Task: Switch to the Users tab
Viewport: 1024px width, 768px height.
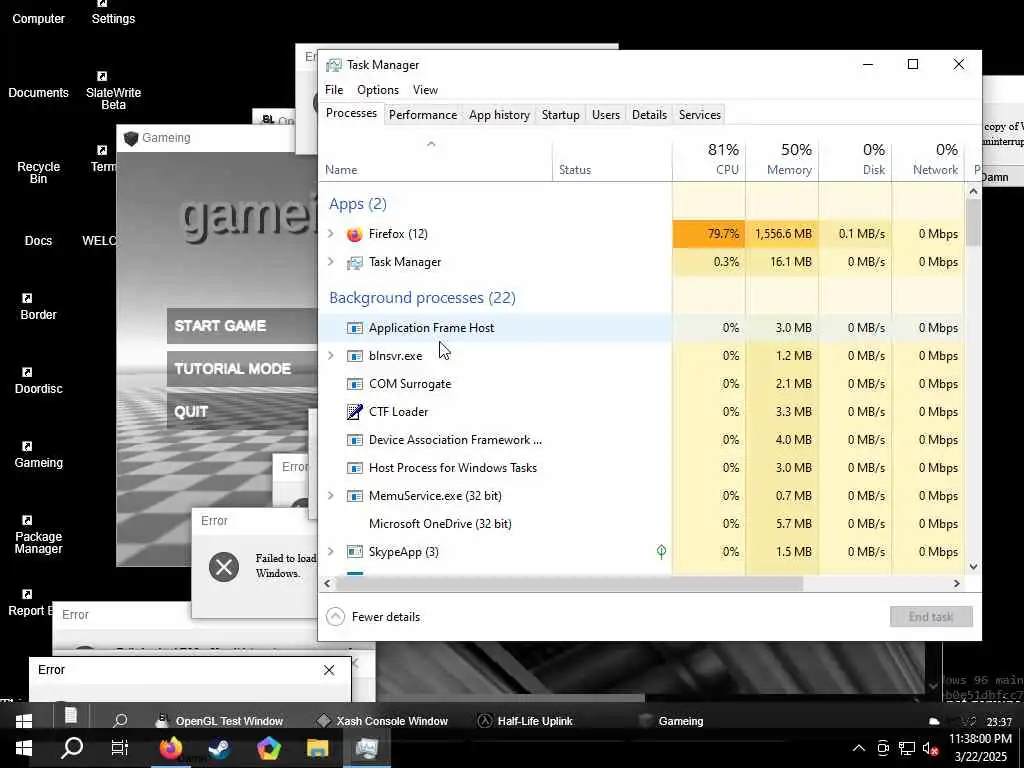Action: 605,115
